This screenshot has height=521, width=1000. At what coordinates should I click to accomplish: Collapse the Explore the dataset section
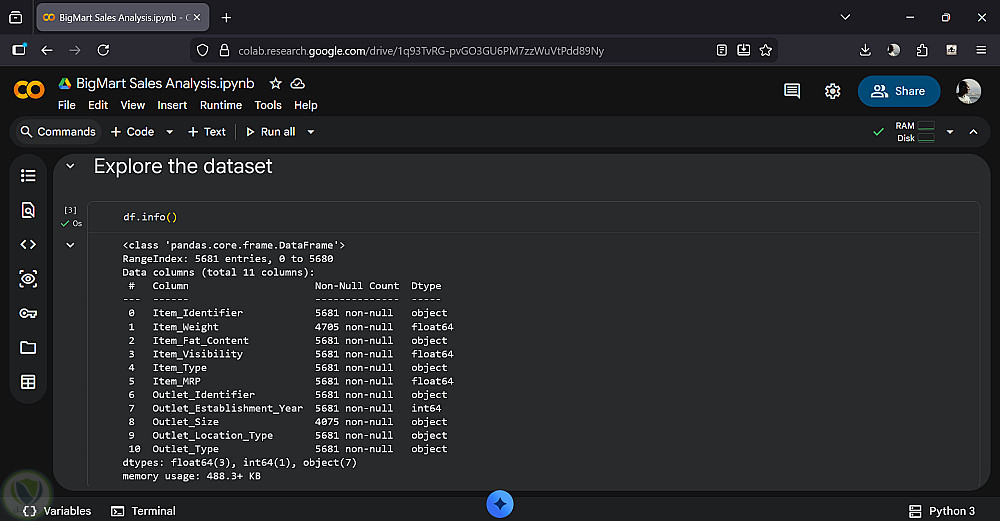[70, 166]
